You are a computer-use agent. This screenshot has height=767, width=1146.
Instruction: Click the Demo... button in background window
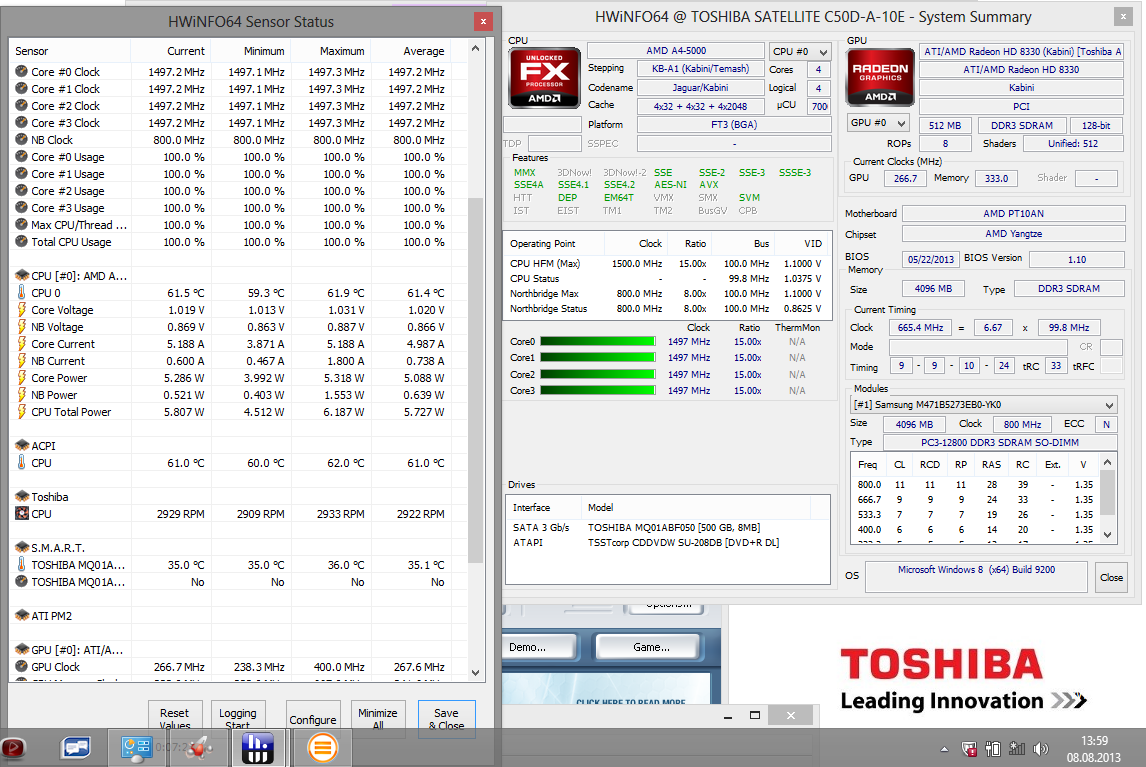click(540, 647)
